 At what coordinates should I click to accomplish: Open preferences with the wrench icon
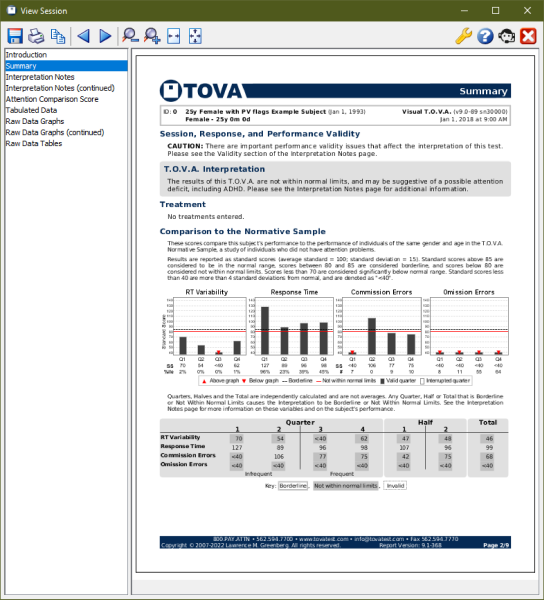[x=464, y=36]
